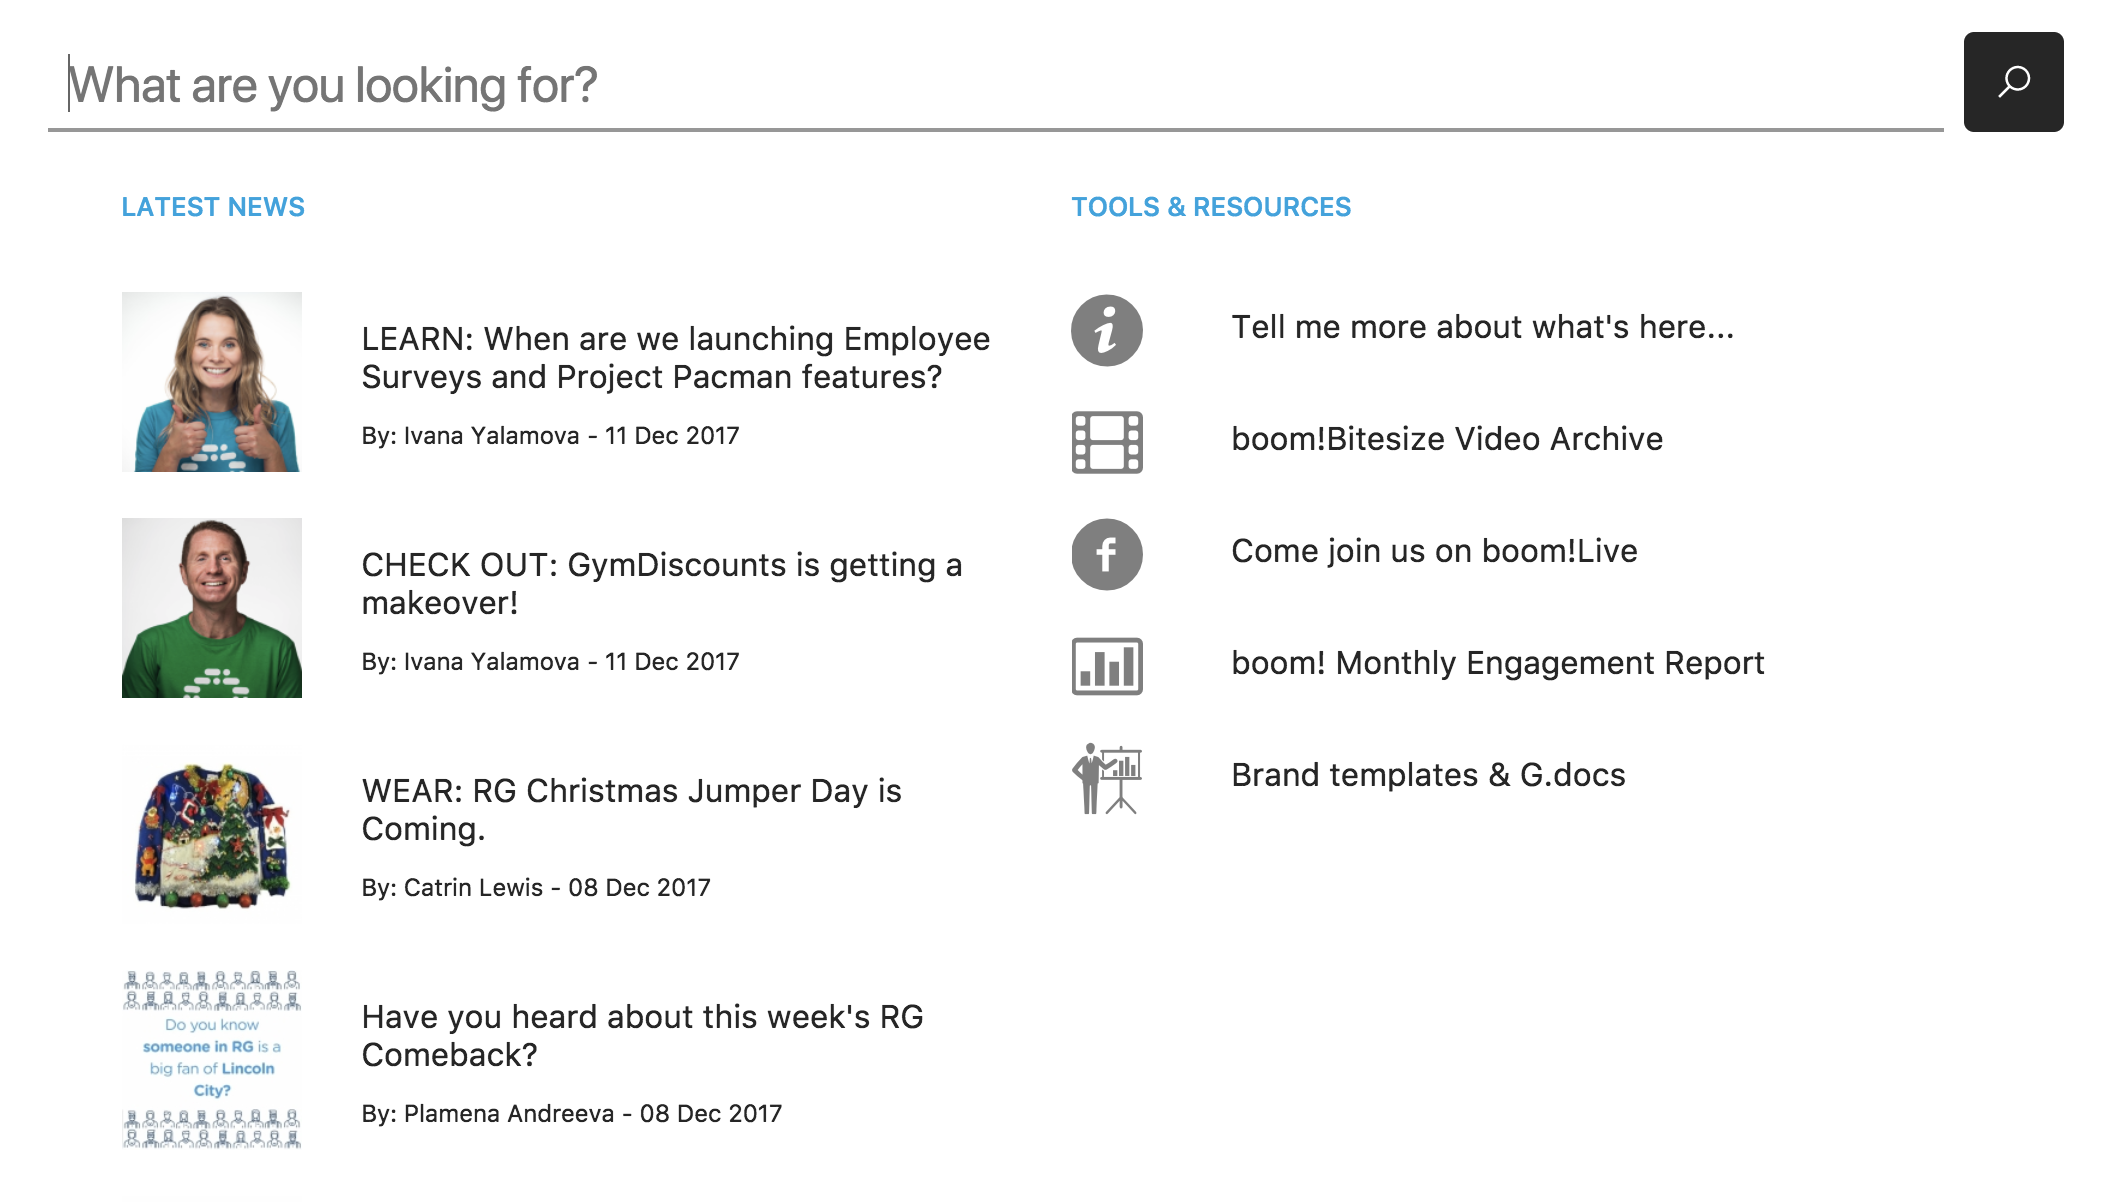Click the man in green shirt thumbnail
The image size is (2112, 1202).
point(212,608)
